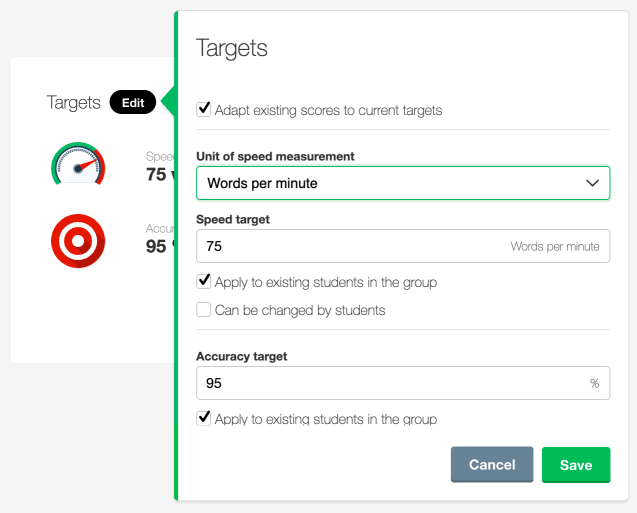Click the red bullseye accuracy icon
This screenshot has width=637, height=513.
coord(77,241)
